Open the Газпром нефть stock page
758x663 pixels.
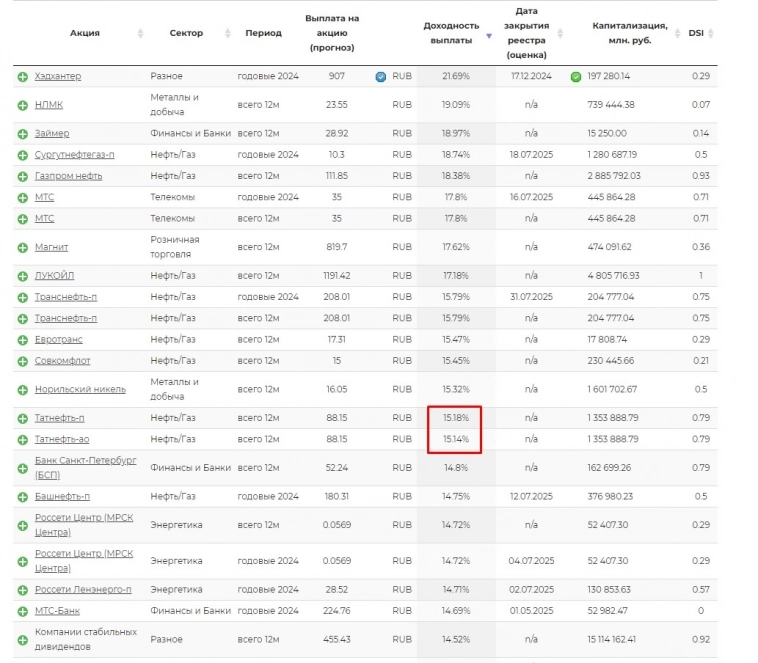coord(66,175)
